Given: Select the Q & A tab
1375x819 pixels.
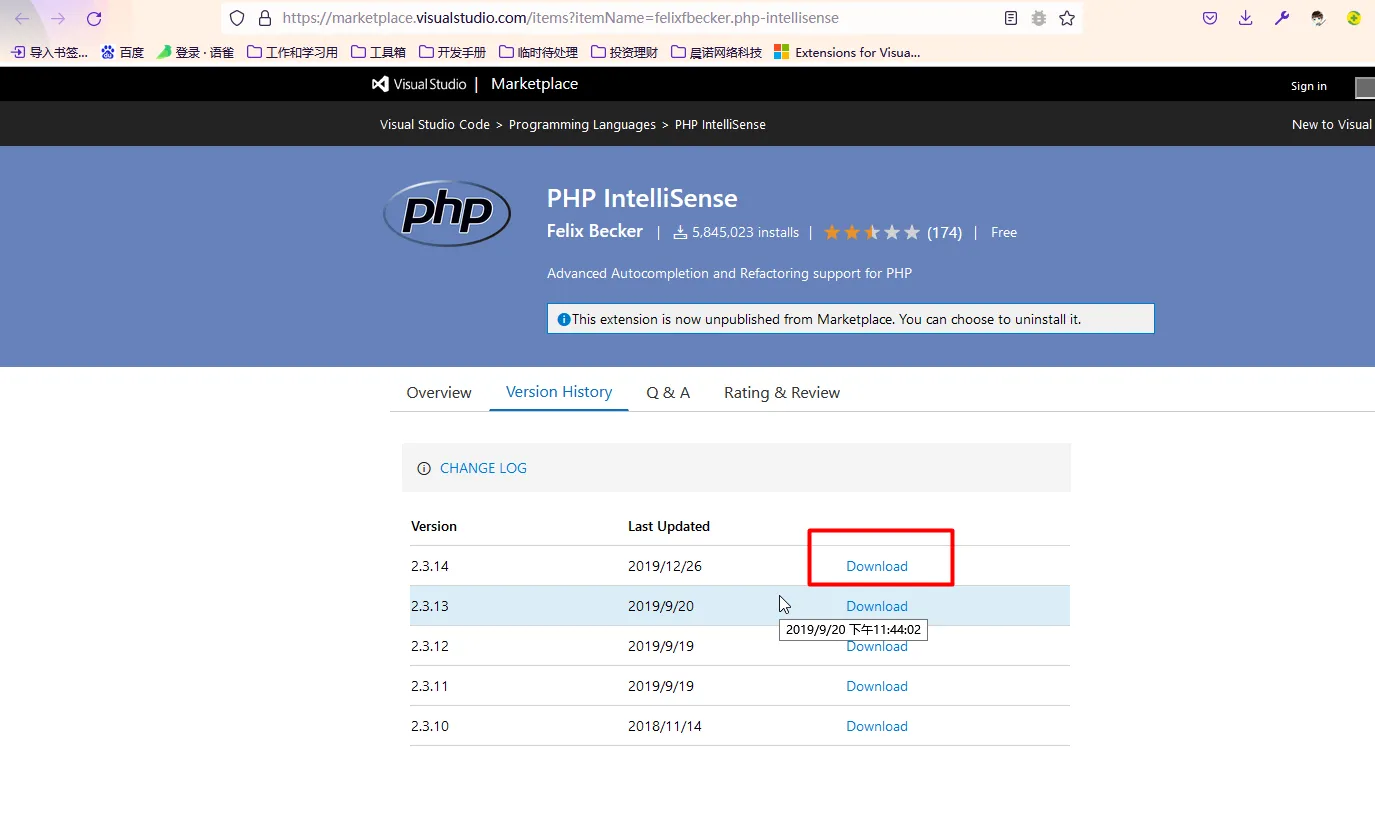Looking at the screenshot, I should point(668,393).
